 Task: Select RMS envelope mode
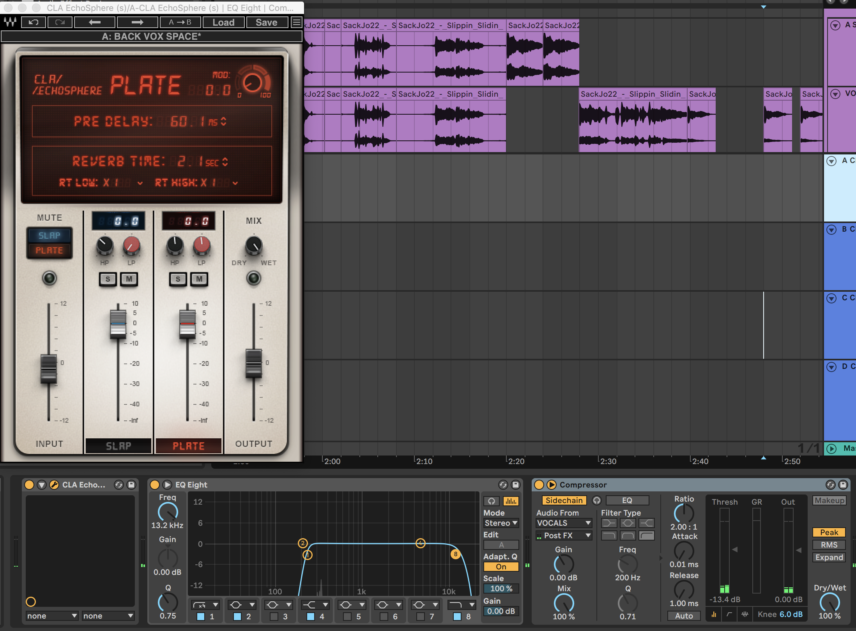pyautogui.click(x=829, y=545)
